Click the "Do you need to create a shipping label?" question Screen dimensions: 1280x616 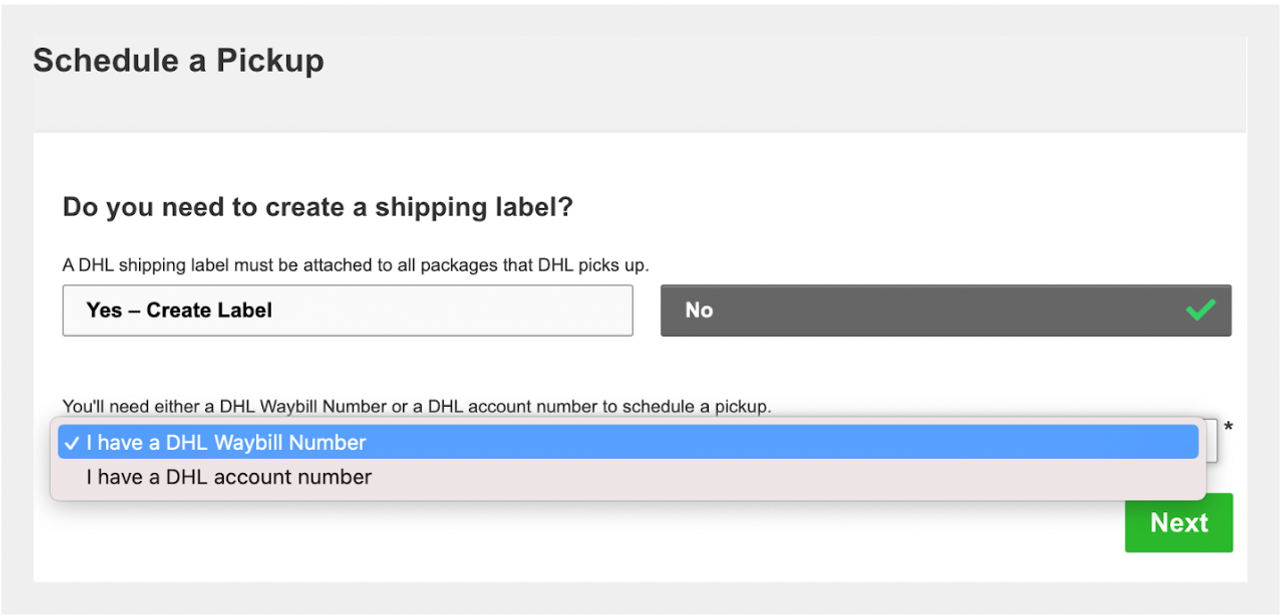pyautogui.click(x=318, y=207)
